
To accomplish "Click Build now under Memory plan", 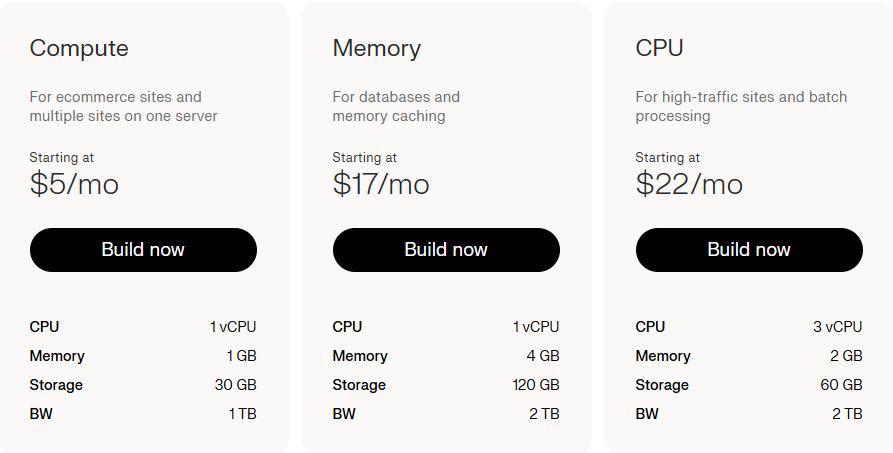I will 446,250.
